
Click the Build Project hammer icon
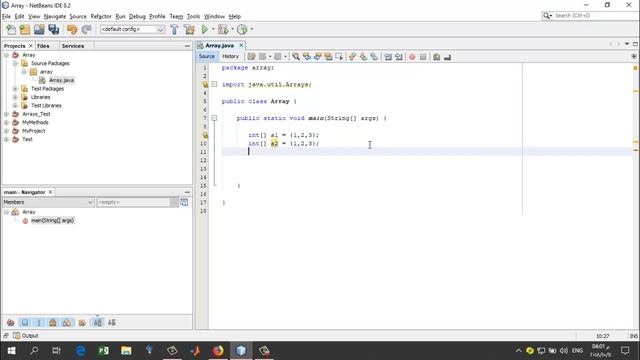174,29
